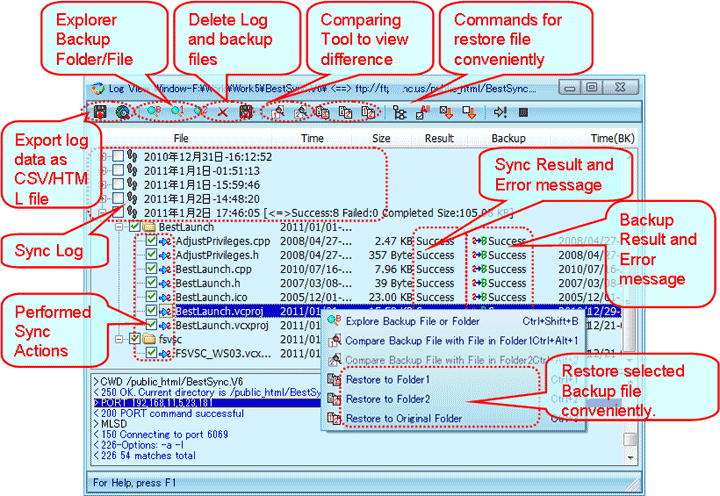Screen dimensions: 720x496
Task: Click the fsvsc folder icon in tree
Action: click(x=149, y=339)
